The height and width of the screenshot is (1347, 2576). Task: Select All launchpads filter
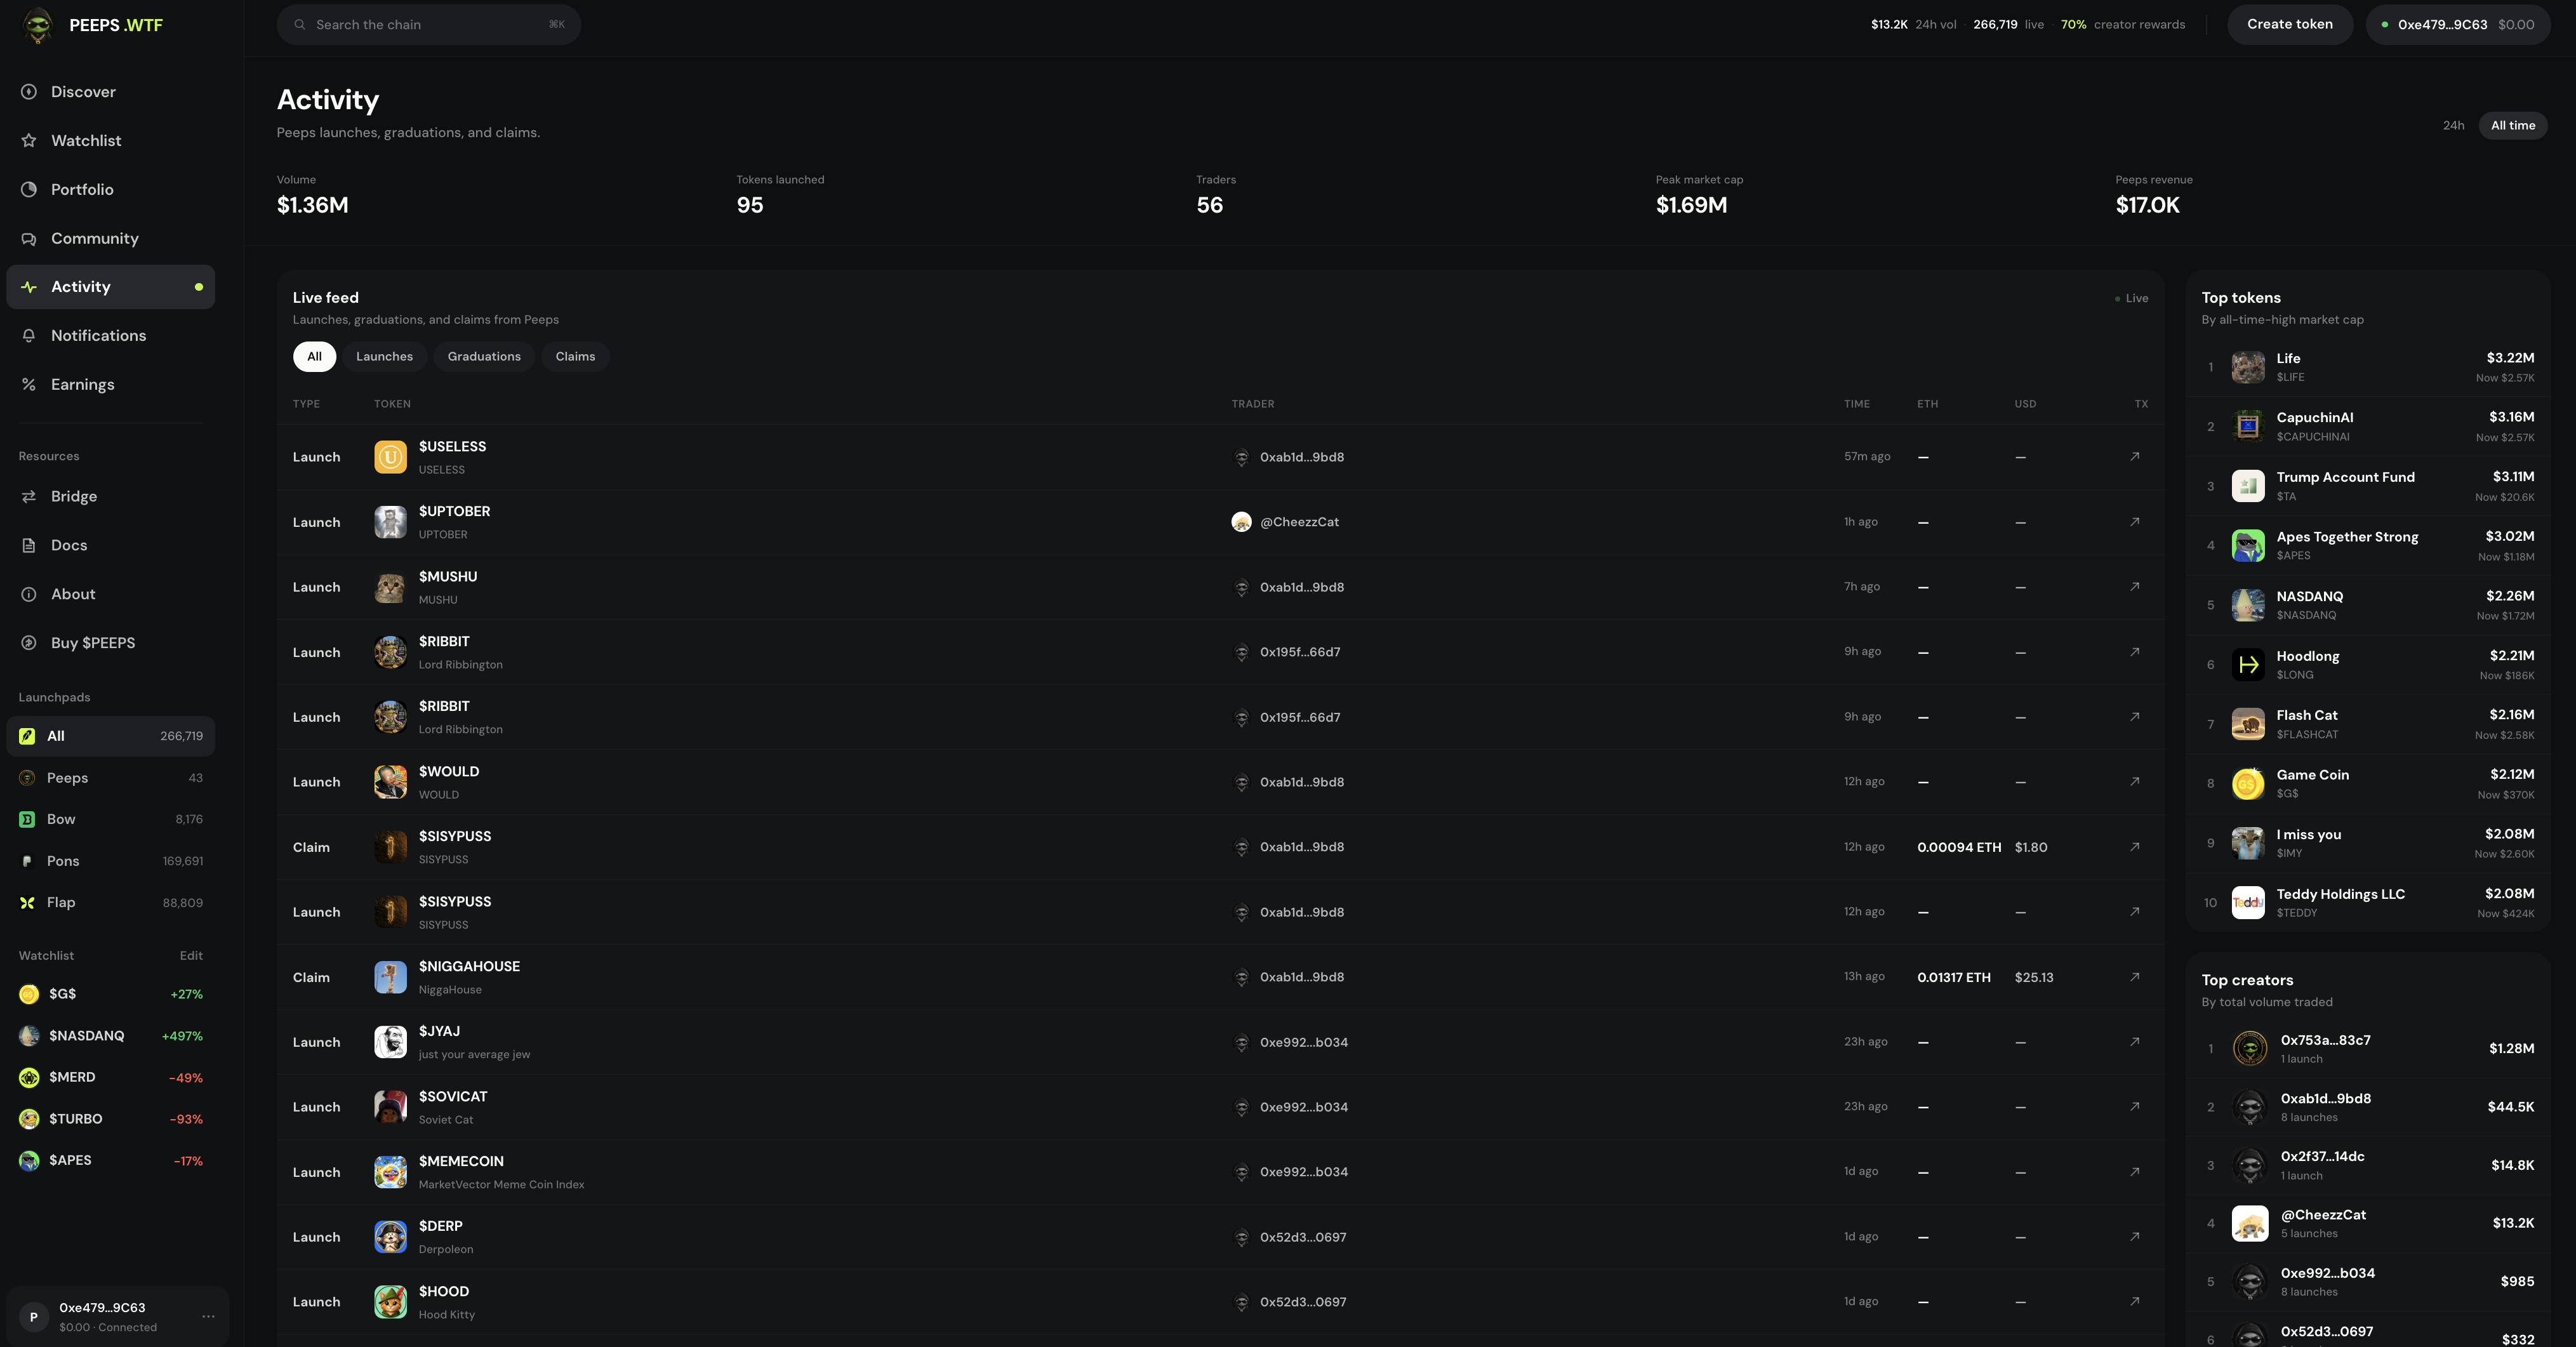(111, 736)
